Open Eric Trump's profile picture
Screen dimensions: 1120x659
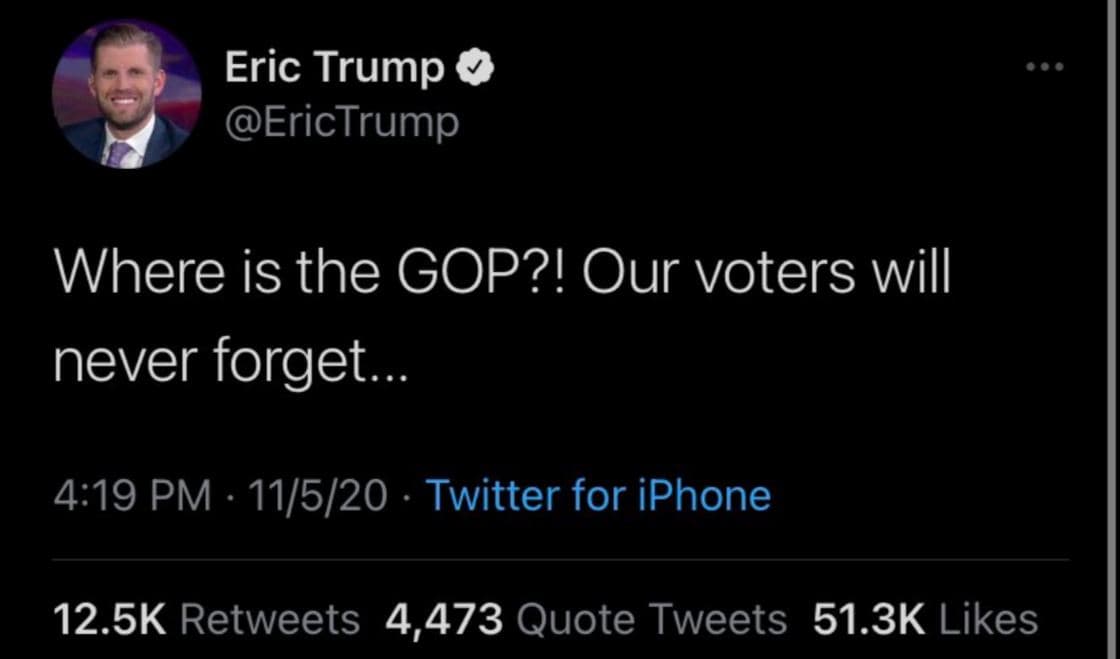click(x=127, y=93)
